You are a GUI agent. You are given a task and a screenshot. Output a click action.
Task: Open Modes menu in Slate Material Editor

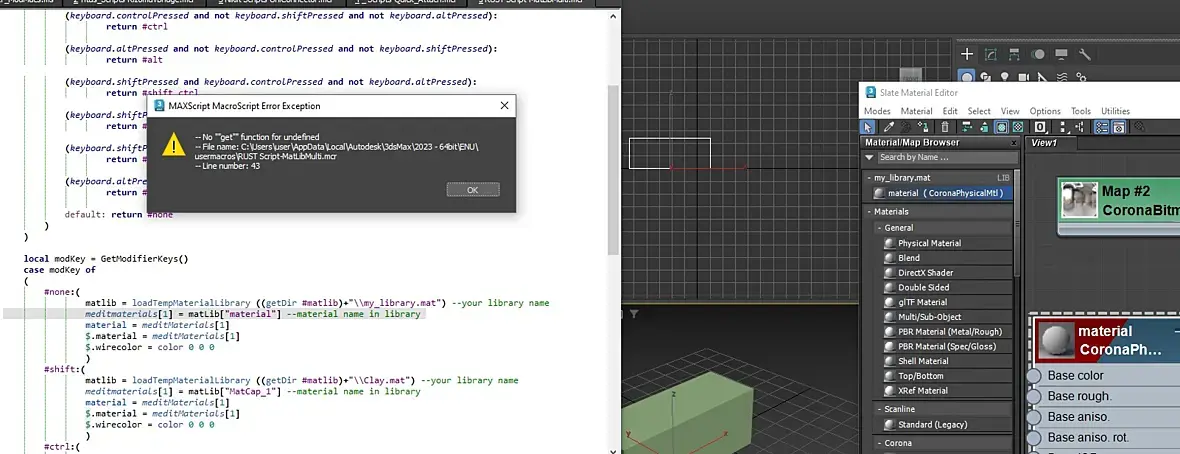(x=877, y=111)
